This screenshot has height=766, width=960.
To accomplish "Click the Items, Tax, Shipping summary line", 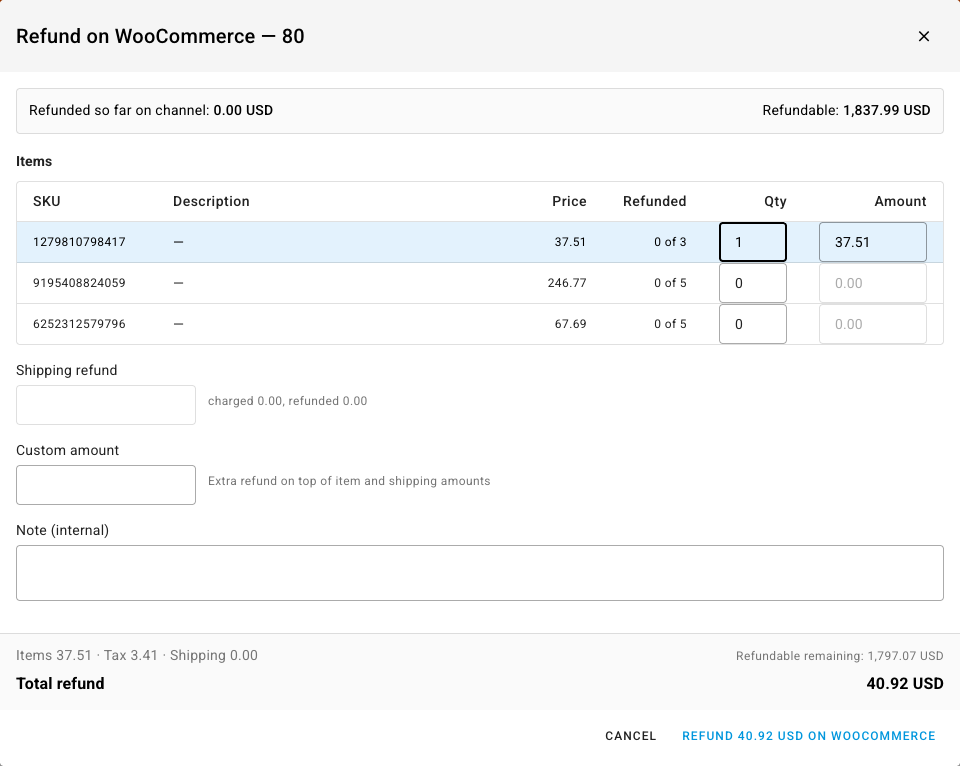I will 137,655.
